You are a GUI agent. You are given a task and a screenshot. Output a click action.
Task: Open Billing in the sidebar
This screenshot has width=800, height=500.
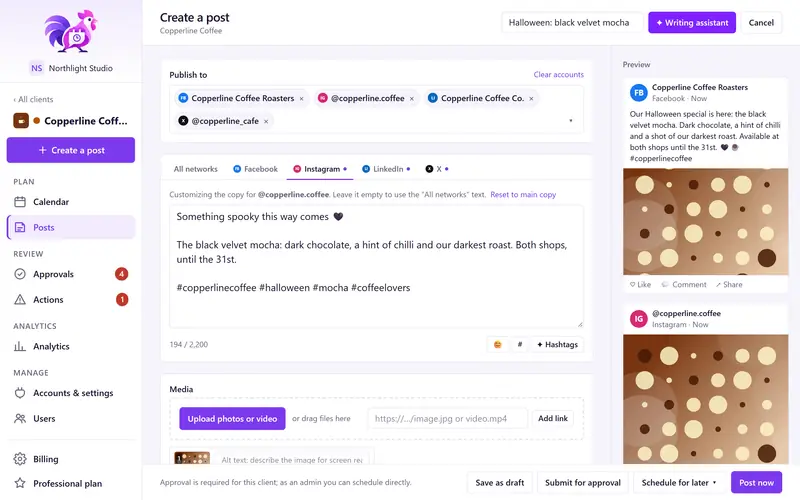[71, 459]
